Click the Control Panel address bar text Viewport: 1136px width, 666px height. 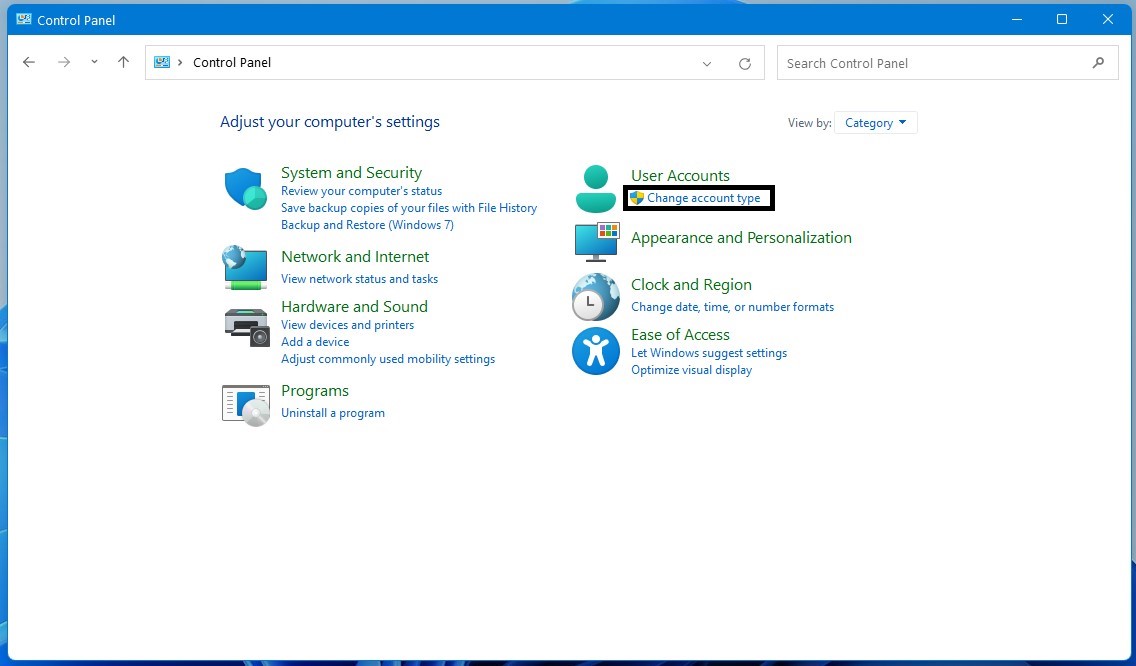(232, 62)
